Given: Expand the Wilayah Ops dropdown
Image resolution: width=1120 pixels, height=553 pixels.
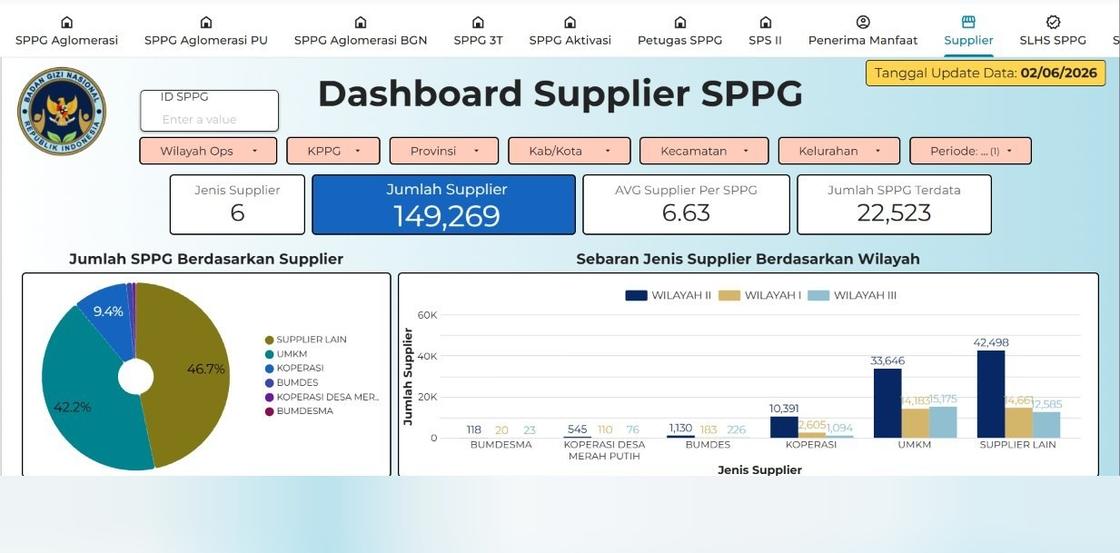Looking at the screenshot, I should (208, 151).
